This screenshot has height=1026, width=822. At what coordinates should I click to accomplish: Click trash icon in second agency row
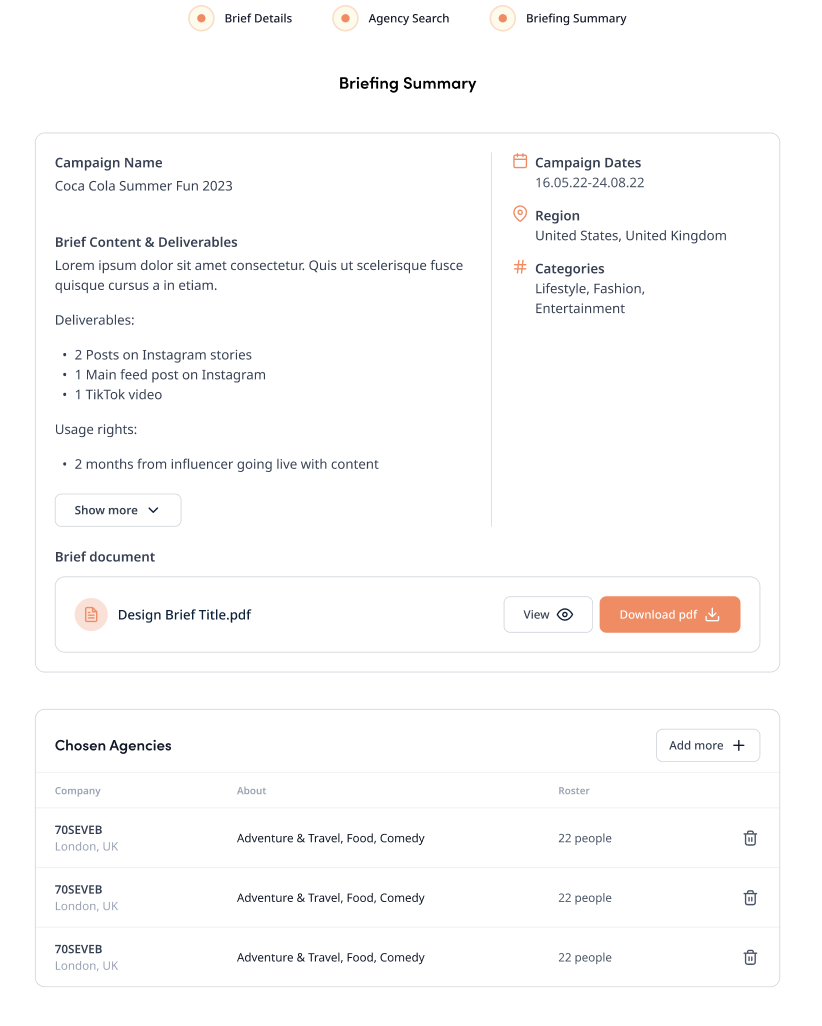(x=750, y=898)
